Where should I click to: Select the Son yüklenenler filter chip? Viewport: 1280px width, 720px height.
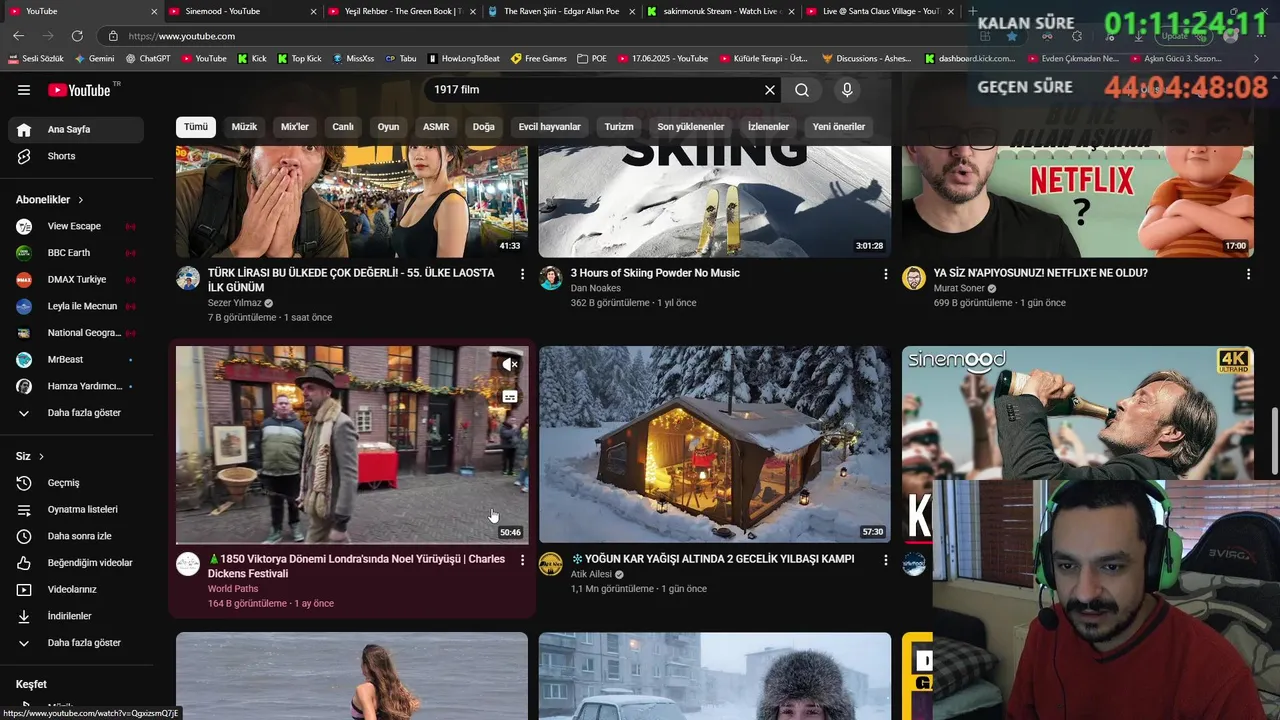pos(691,127)
